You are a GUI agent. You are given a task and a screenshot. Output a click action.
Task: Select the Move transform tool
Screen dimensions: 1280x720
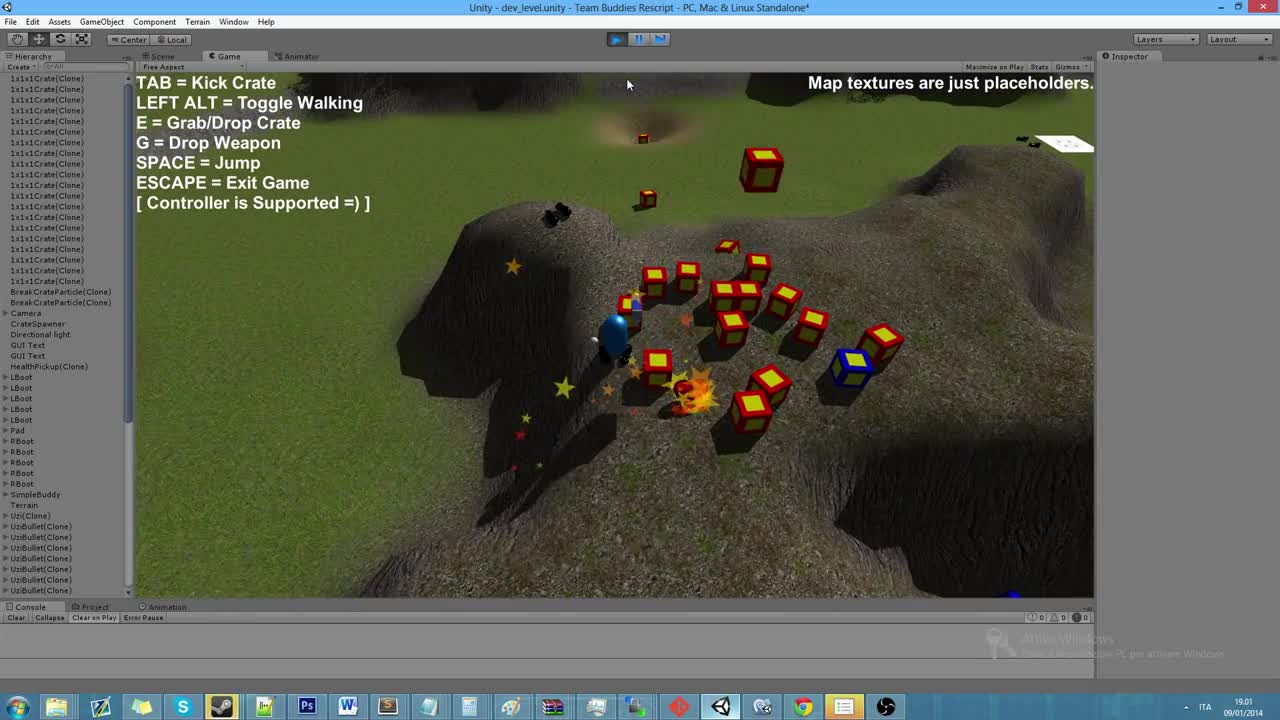click(x=38, y=39)
